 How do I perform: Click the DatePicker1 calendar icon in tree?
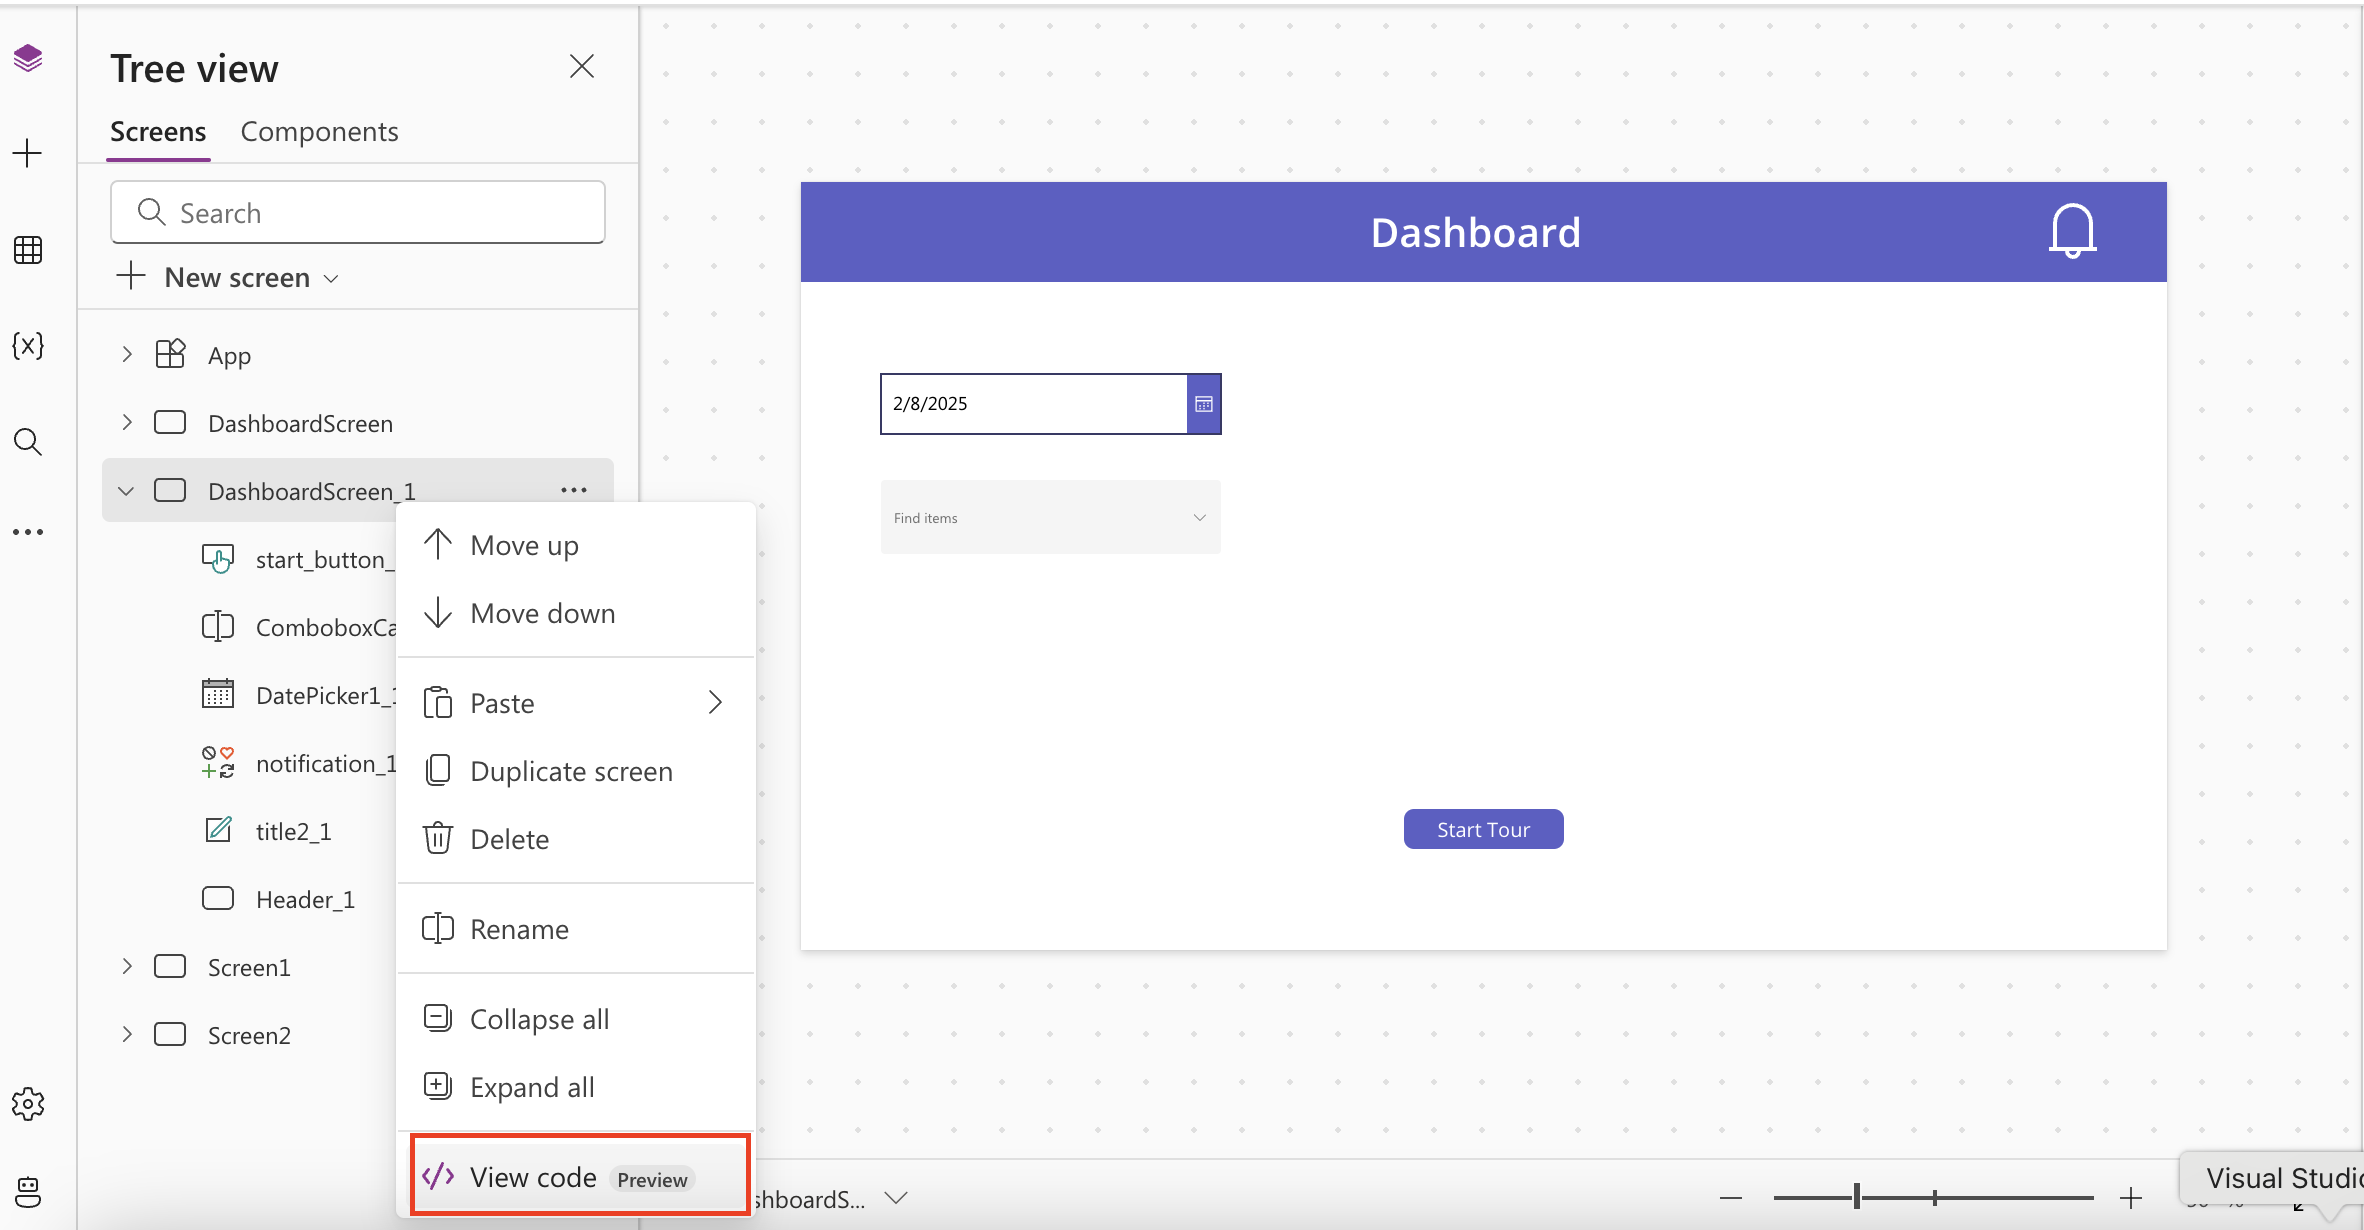click(x=218, y=694)
